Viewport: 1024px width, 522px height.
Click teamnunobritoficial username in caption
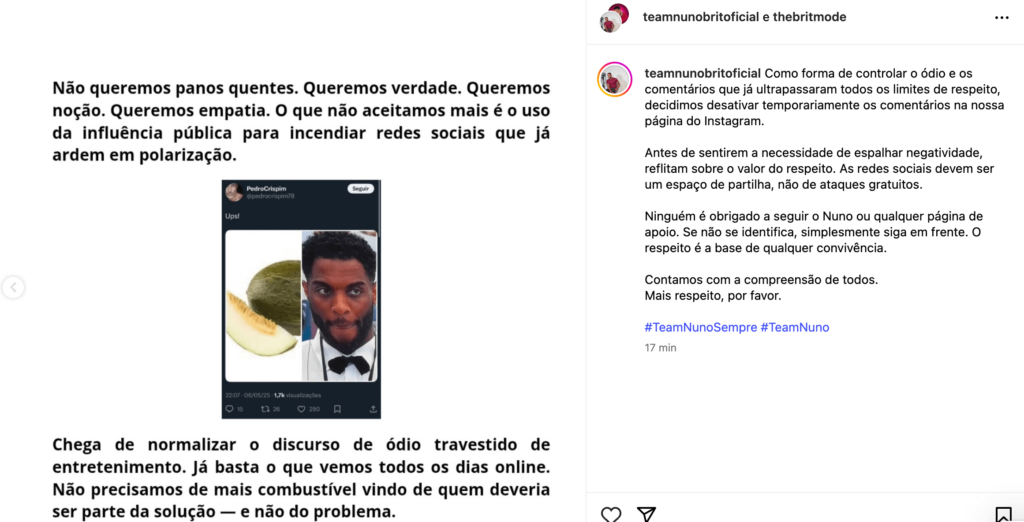click(703, 73)
